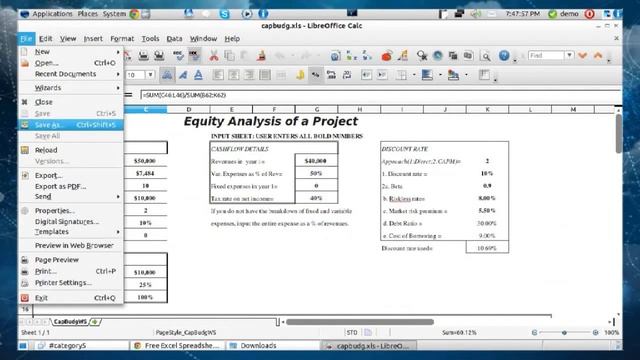Toggle Align Right

[x=249, y=75]
